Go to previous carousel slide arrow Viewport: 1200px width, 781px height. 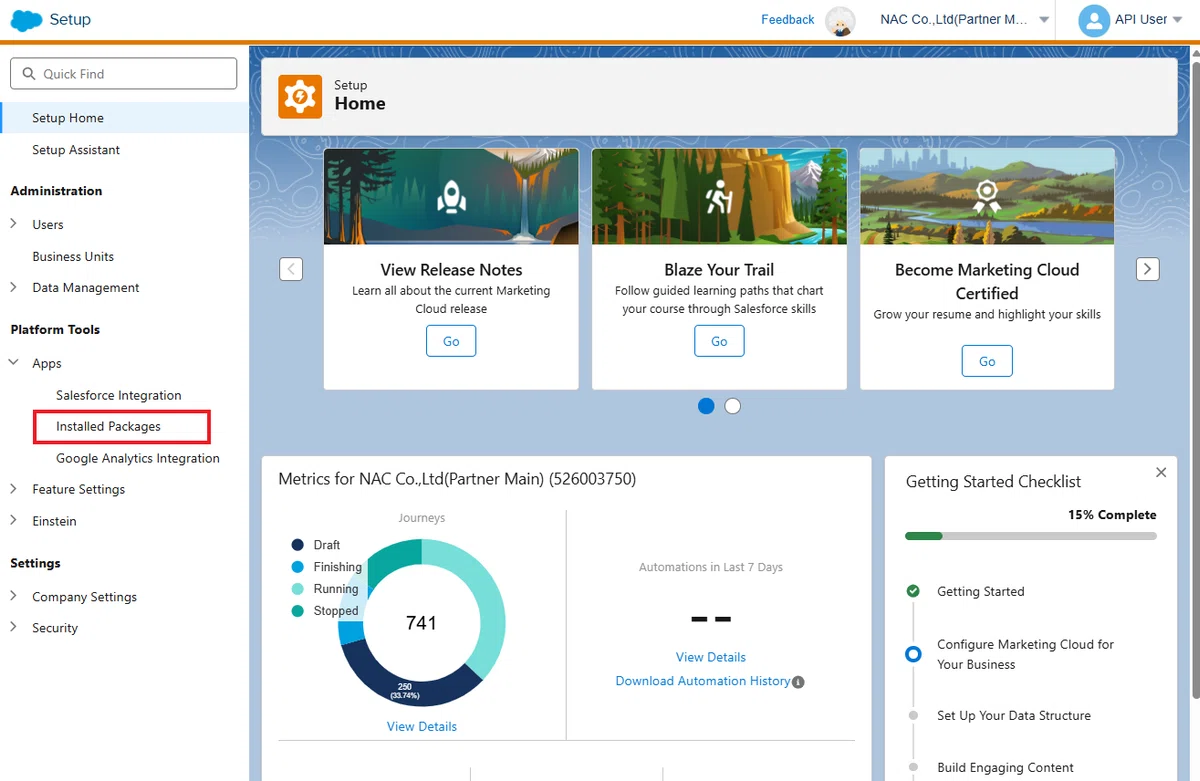(x=291, y=269)
